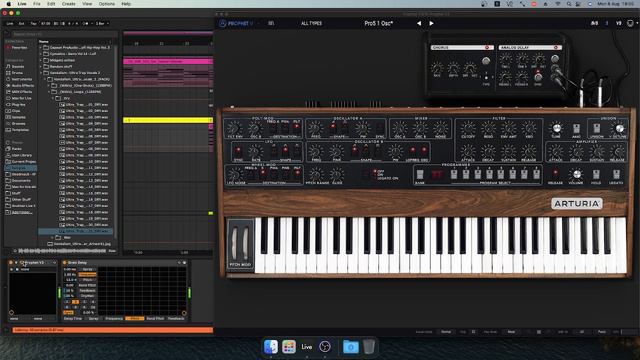The width and height of the screenshot is (640, 360).
Task: Select MIDI Effects category in browser
Action: [x=20, y=92]
